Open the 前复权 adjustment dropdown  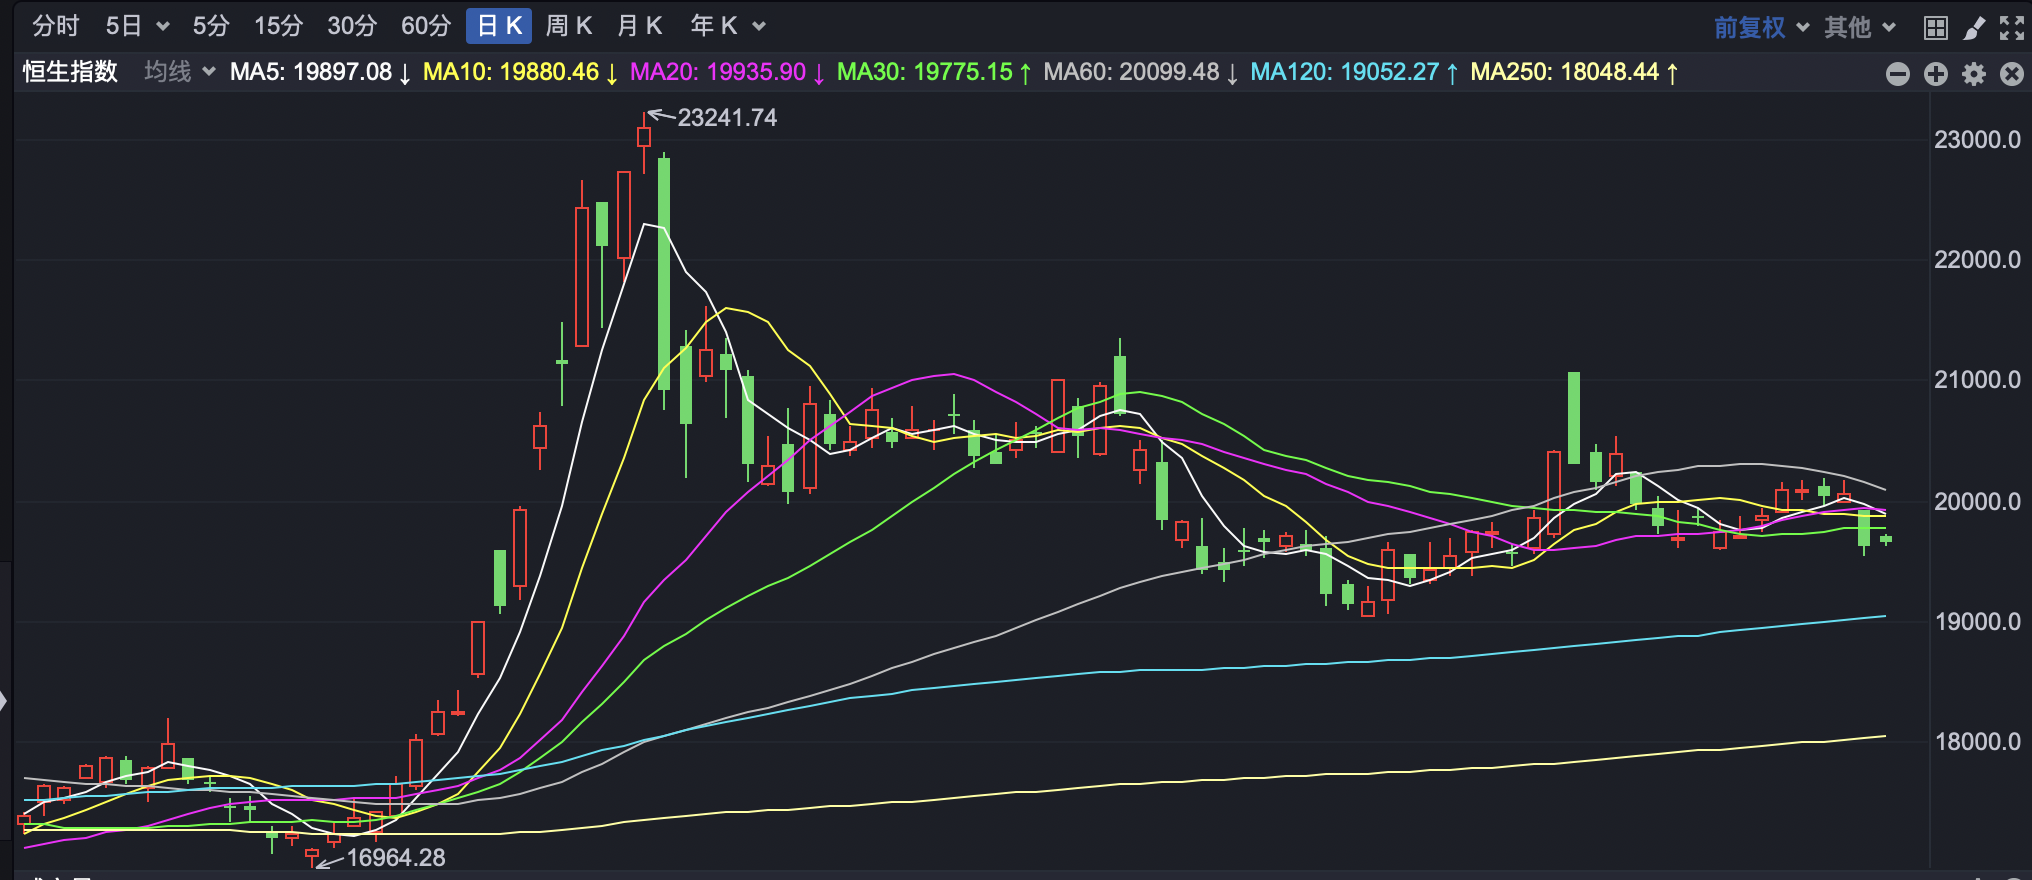1761,27
